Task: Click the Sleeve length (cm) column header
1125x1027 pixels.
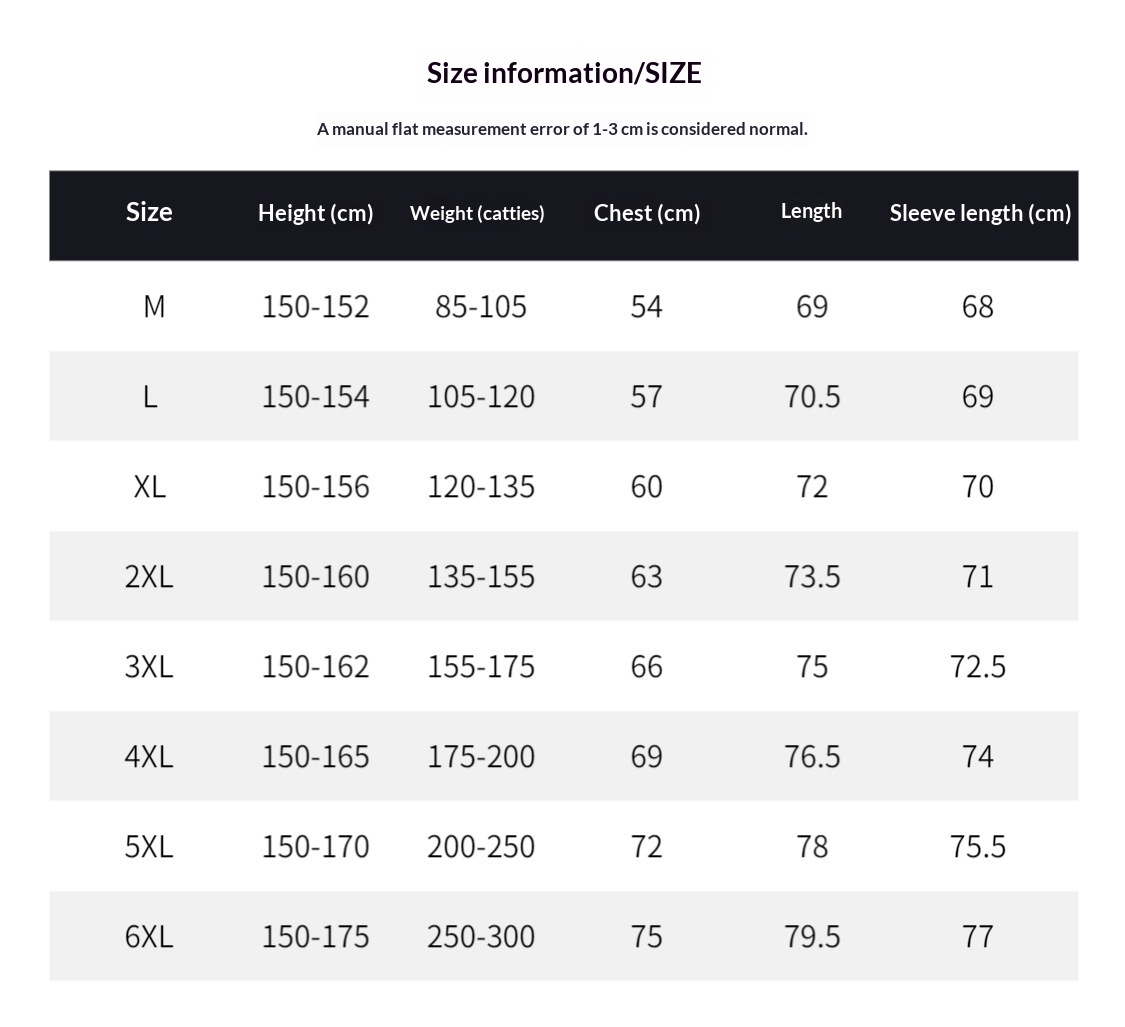Action: coord(980,213)
